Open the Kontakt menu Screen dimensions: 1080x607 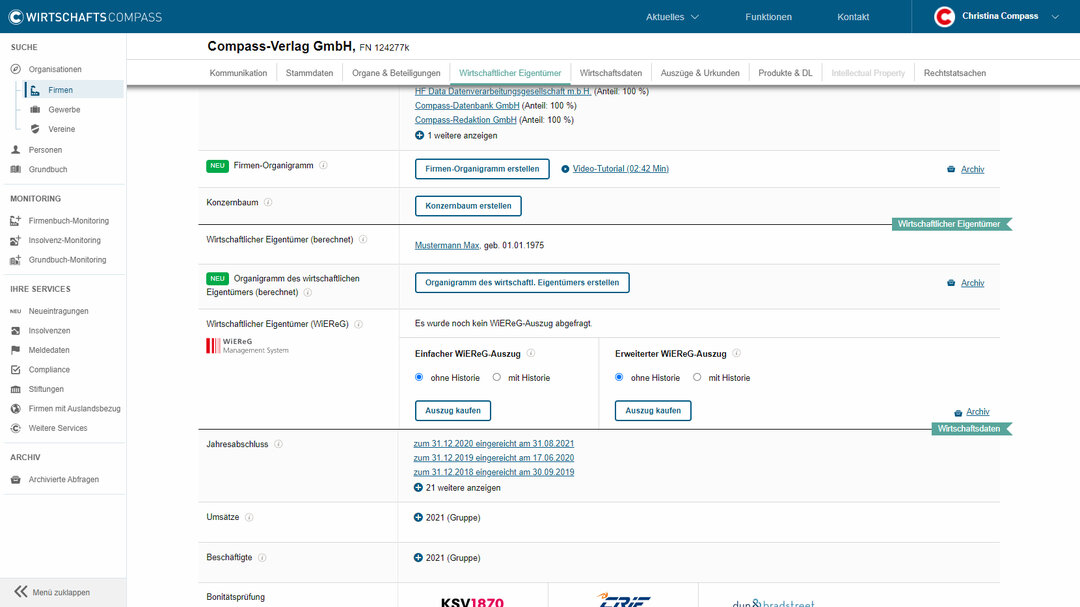(x=853, y=17)
